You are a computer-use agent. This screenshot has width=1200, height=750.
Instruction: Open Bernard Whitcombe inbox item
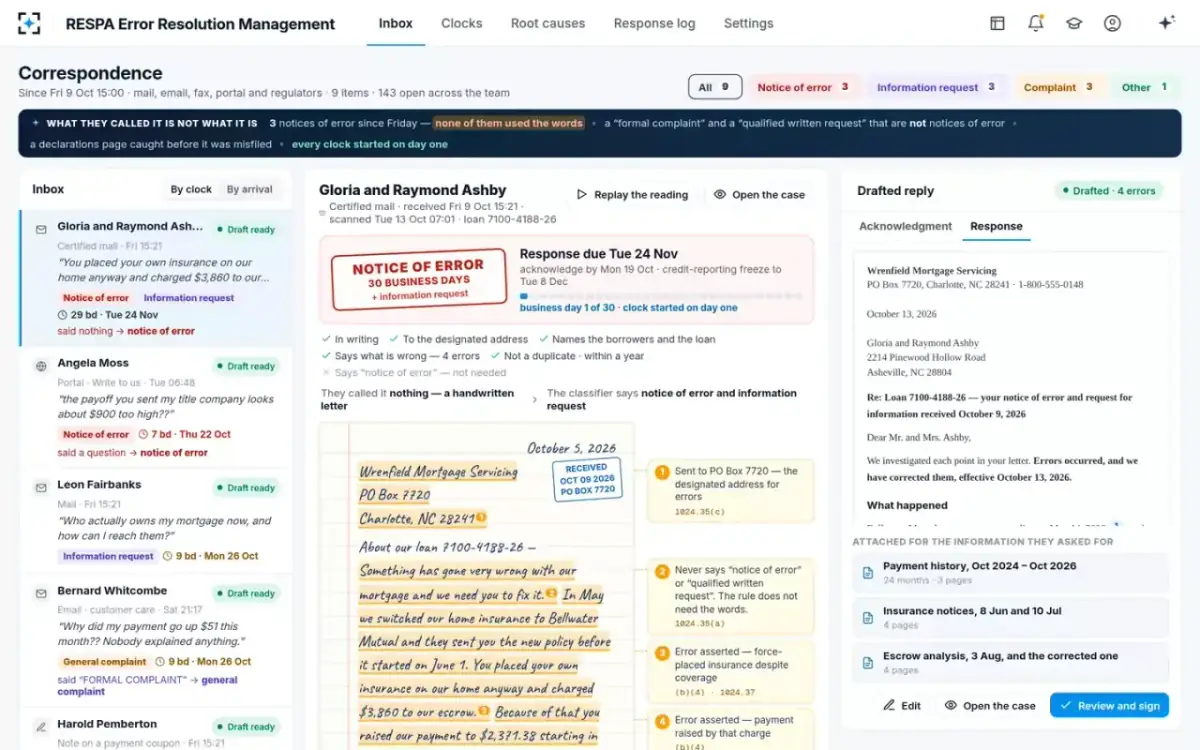(x=156, y=639)
